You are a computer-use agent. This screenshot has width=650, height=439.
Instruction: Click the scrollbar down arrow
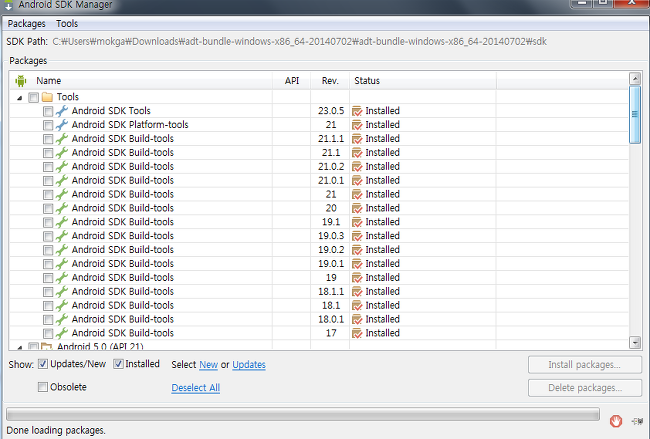(x=635, y=342)
